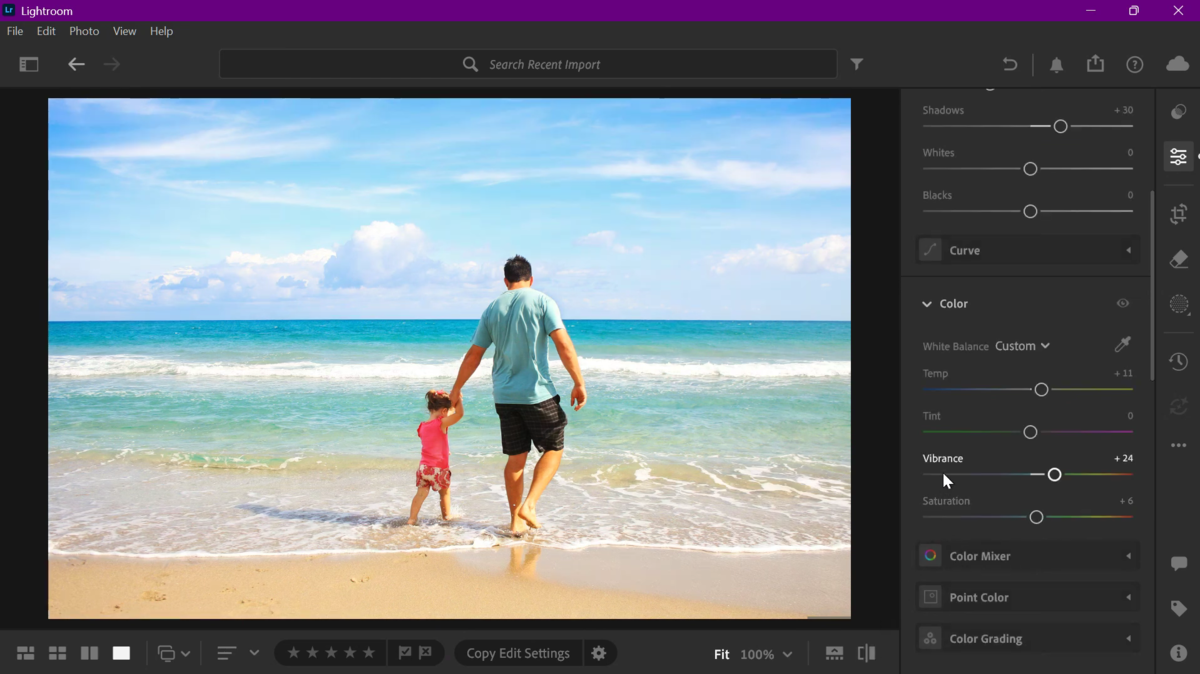Open the Comments panel icon
The image size is (1200, 674).
1179,564
